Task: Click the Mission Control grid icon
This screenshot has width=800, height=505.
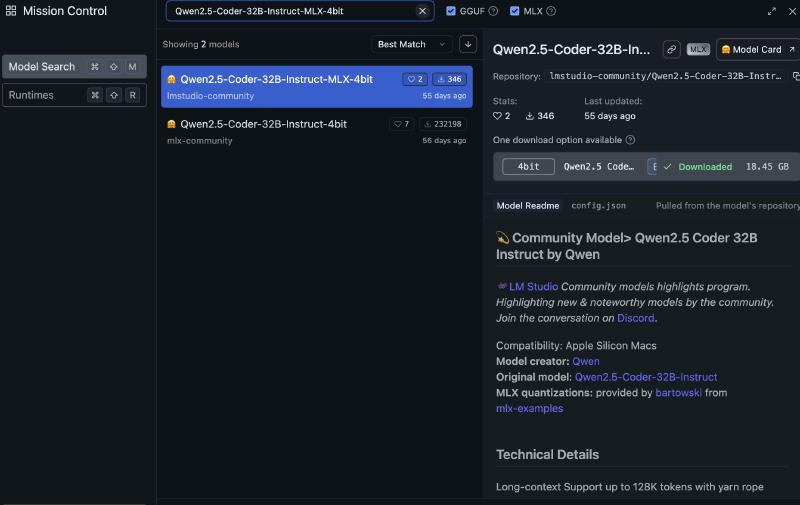Action: (x=11, y=11)
